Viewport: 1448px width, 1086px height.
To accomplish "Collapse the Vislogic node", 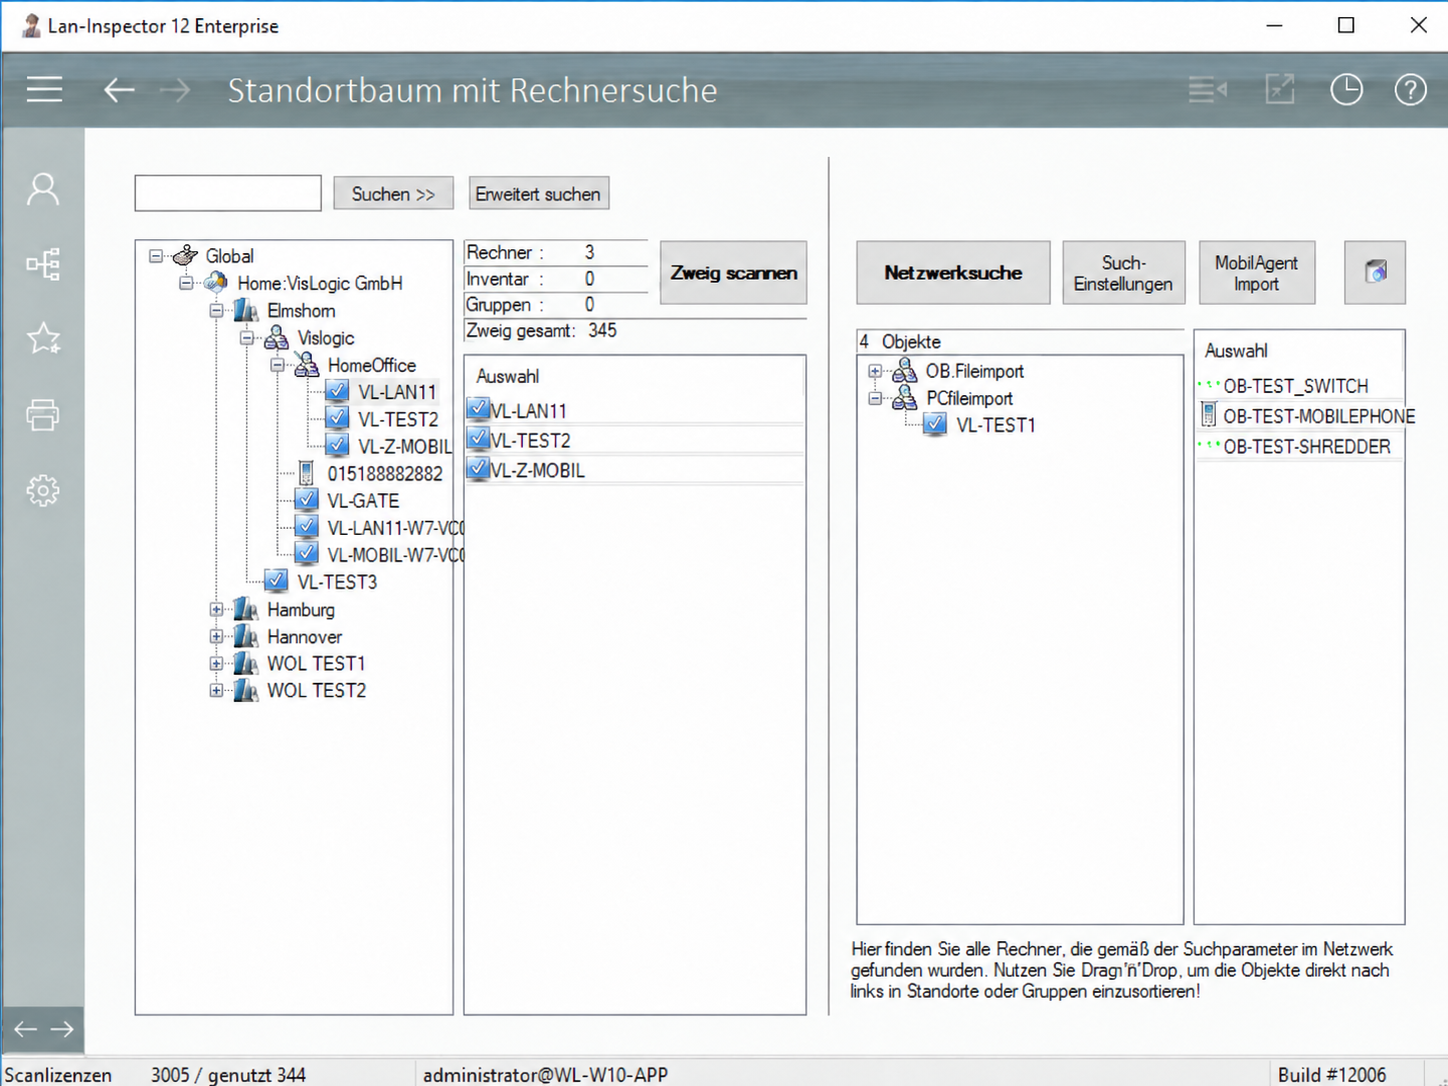I will tap(247, 338).
